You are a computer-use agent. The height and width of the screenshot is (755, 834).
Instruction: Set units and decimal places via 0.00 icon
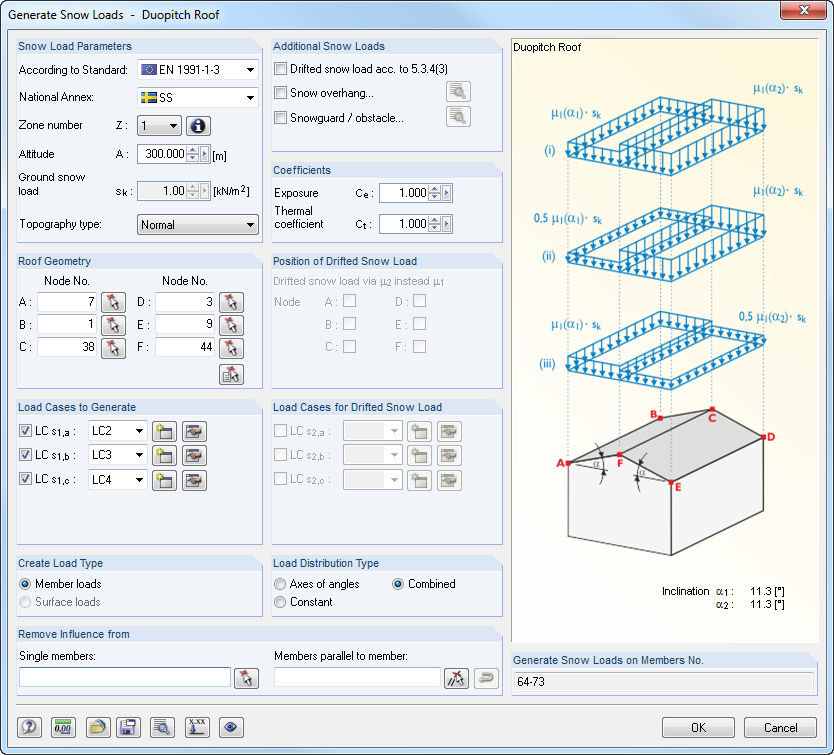(62, 727)
